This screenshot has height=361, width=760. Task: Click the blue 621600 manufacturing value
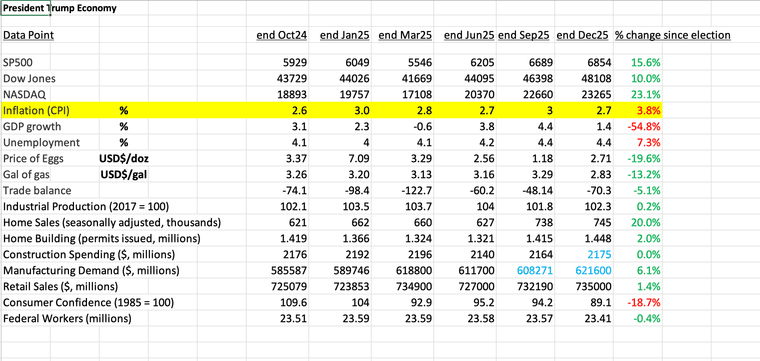594,270
